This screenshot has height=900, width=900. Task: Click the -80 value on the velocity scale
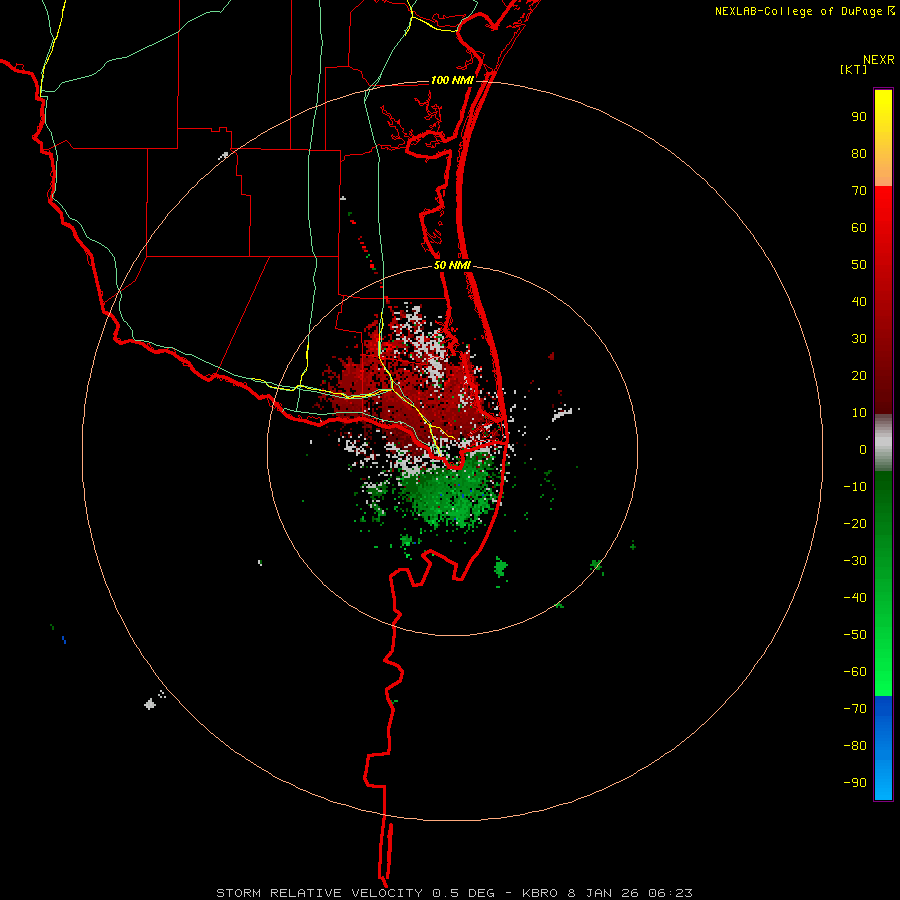[x=855, y=746]
